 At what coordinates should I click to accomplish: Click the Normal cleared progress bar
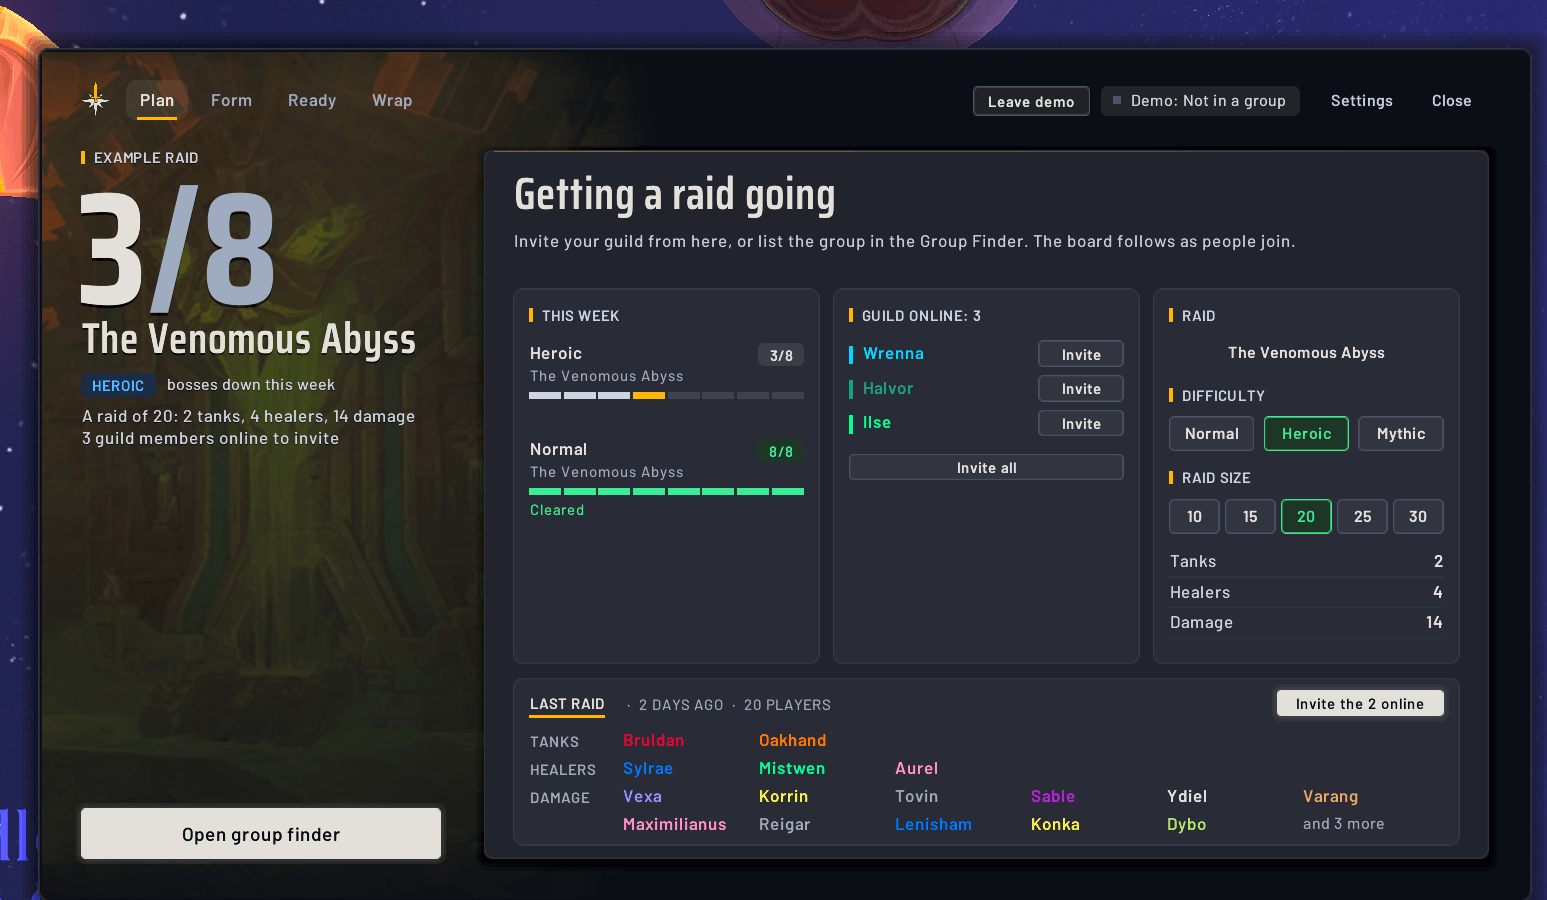(666, 491)
